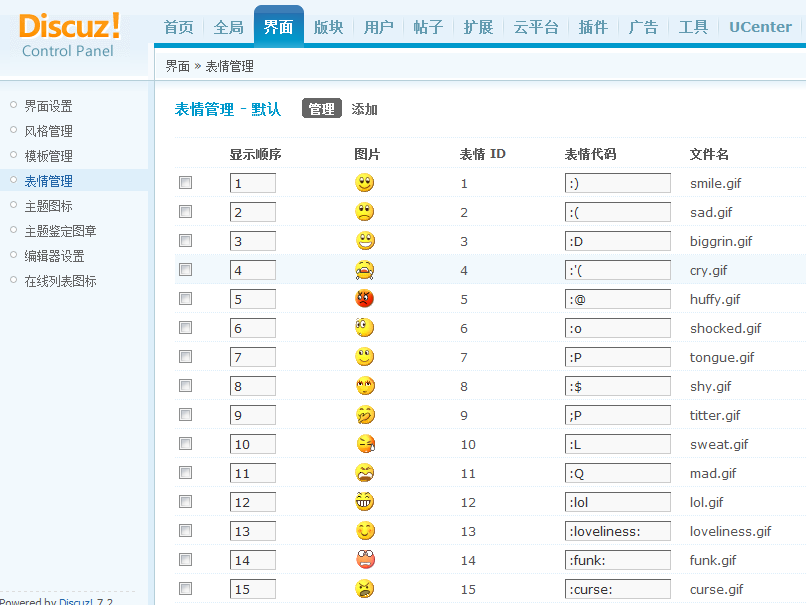Click the file name titter.gif
This screenshot has width=806, height=605.
pos(715,415)
